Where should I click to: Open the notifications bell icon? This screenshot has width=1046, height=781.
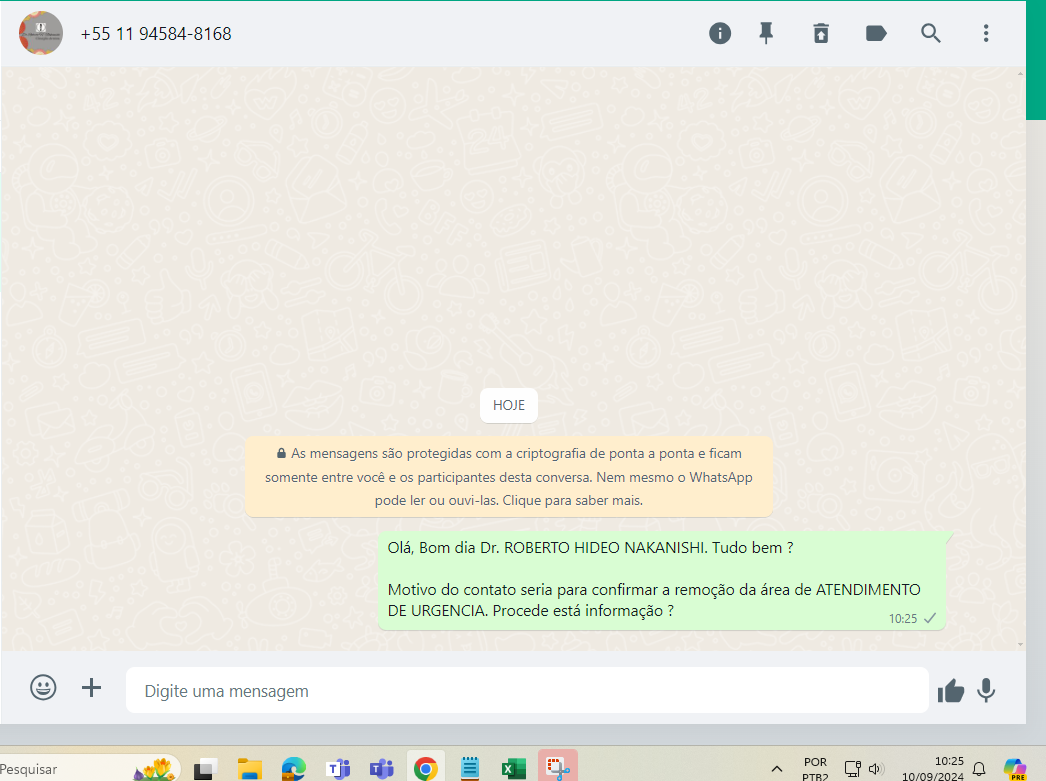(979, 769)
